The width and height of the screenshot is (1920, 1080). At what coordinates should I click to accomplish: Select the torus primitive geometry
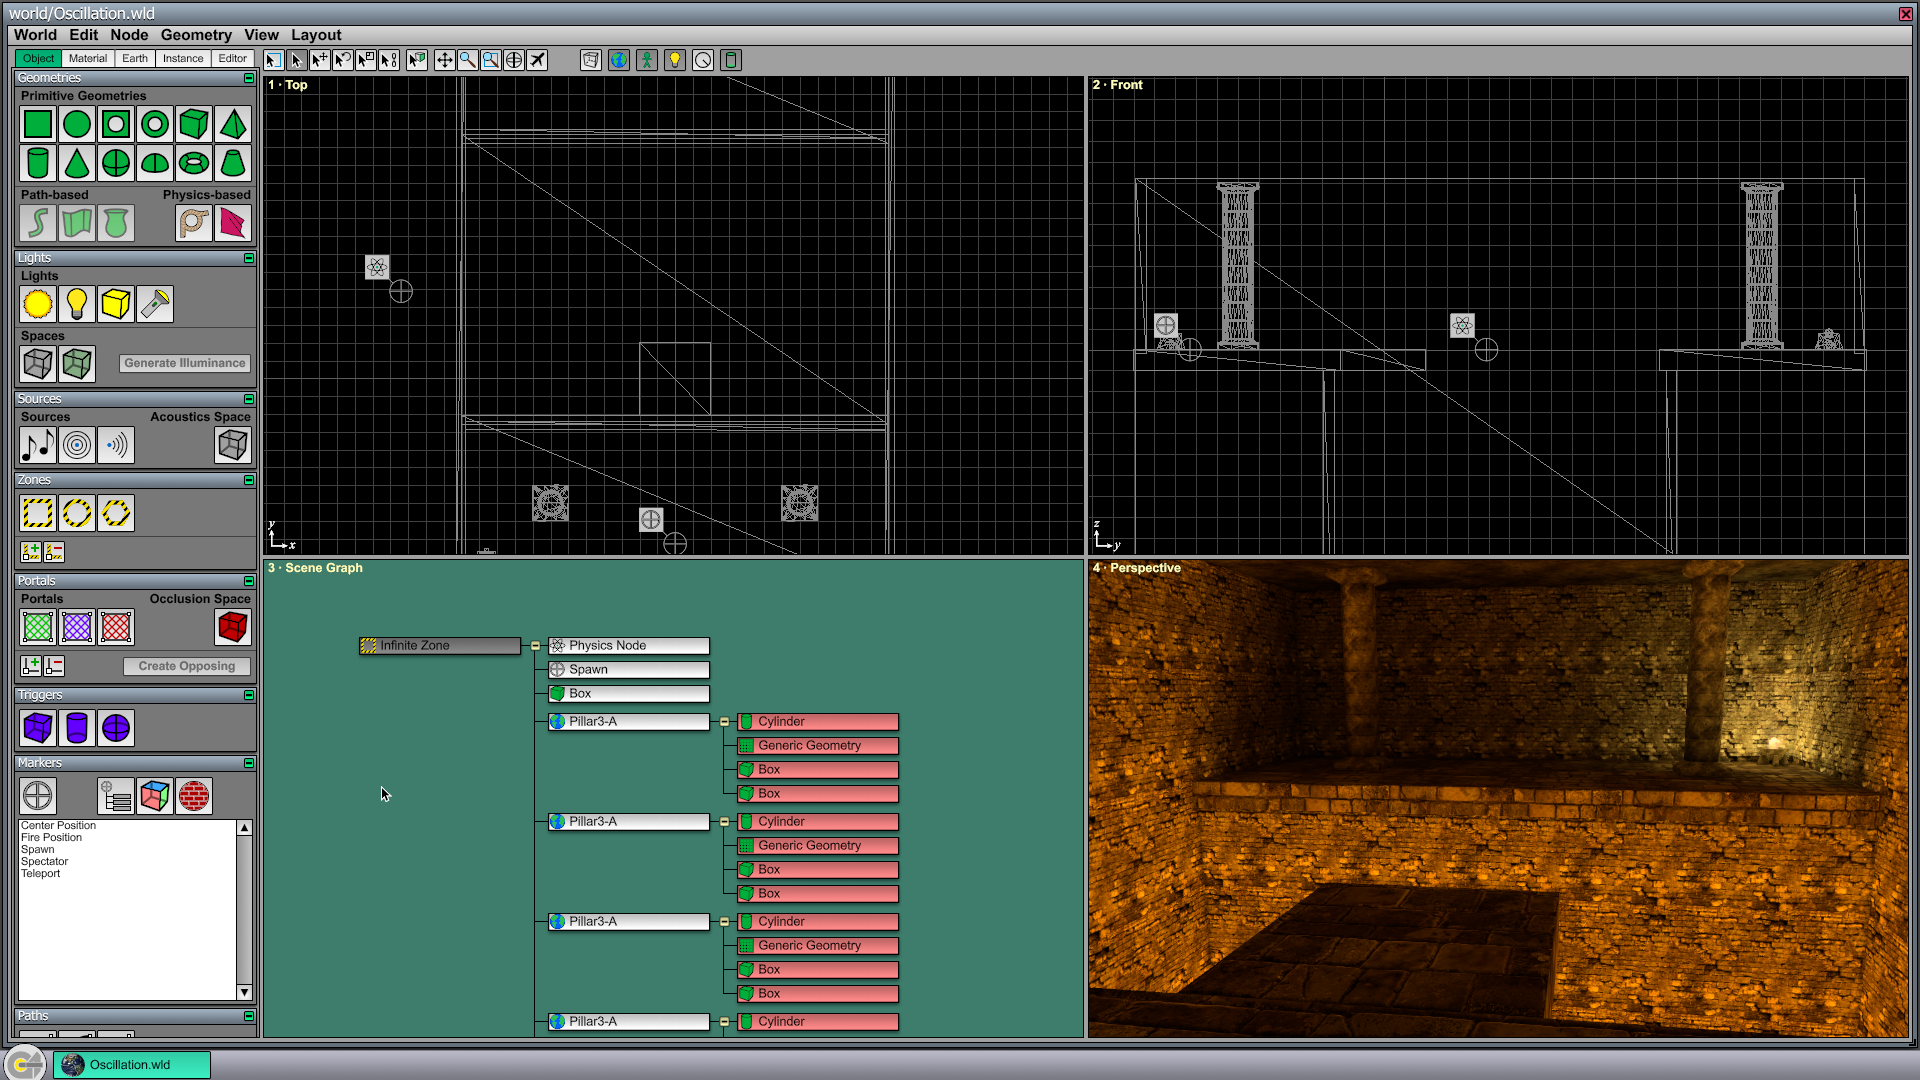pos(194,163)
